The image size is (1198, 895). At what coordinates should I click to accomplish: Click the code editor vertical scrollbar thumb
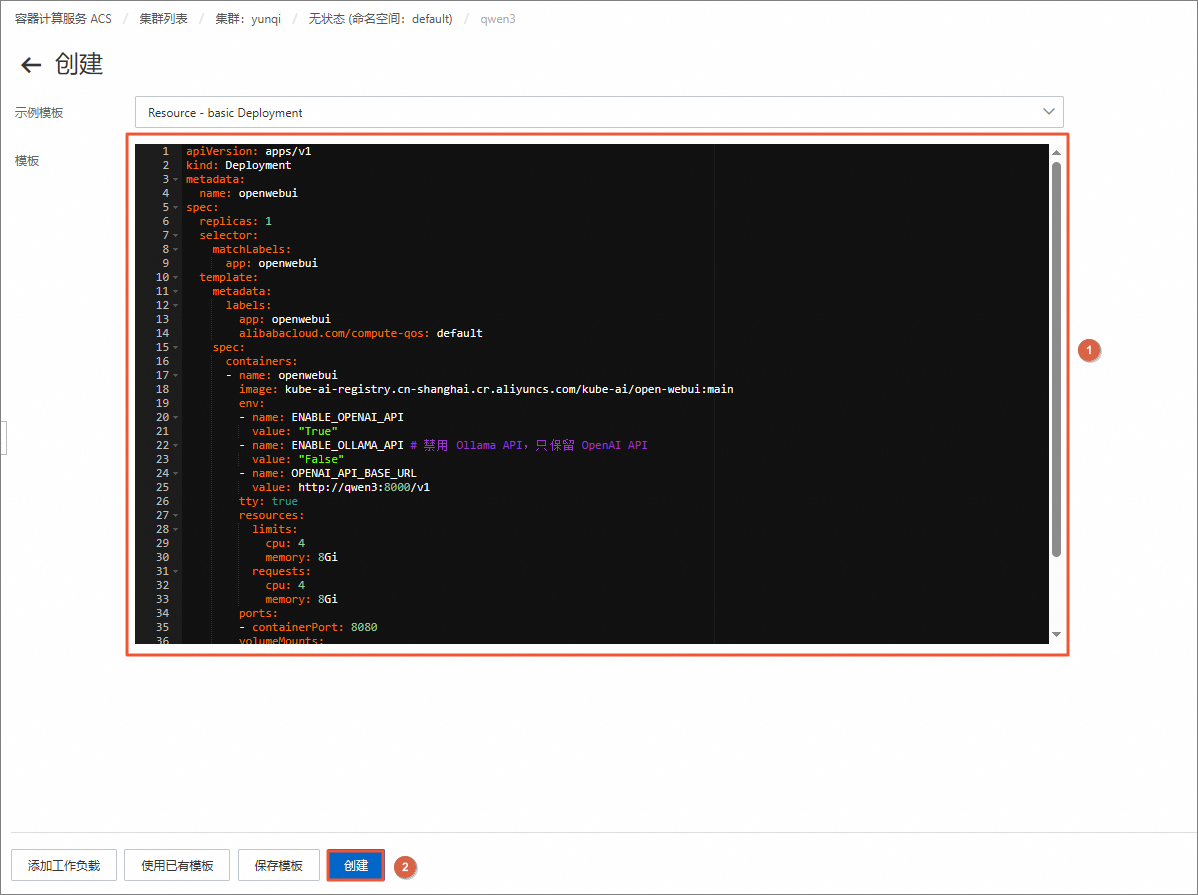pos(1057,359)
